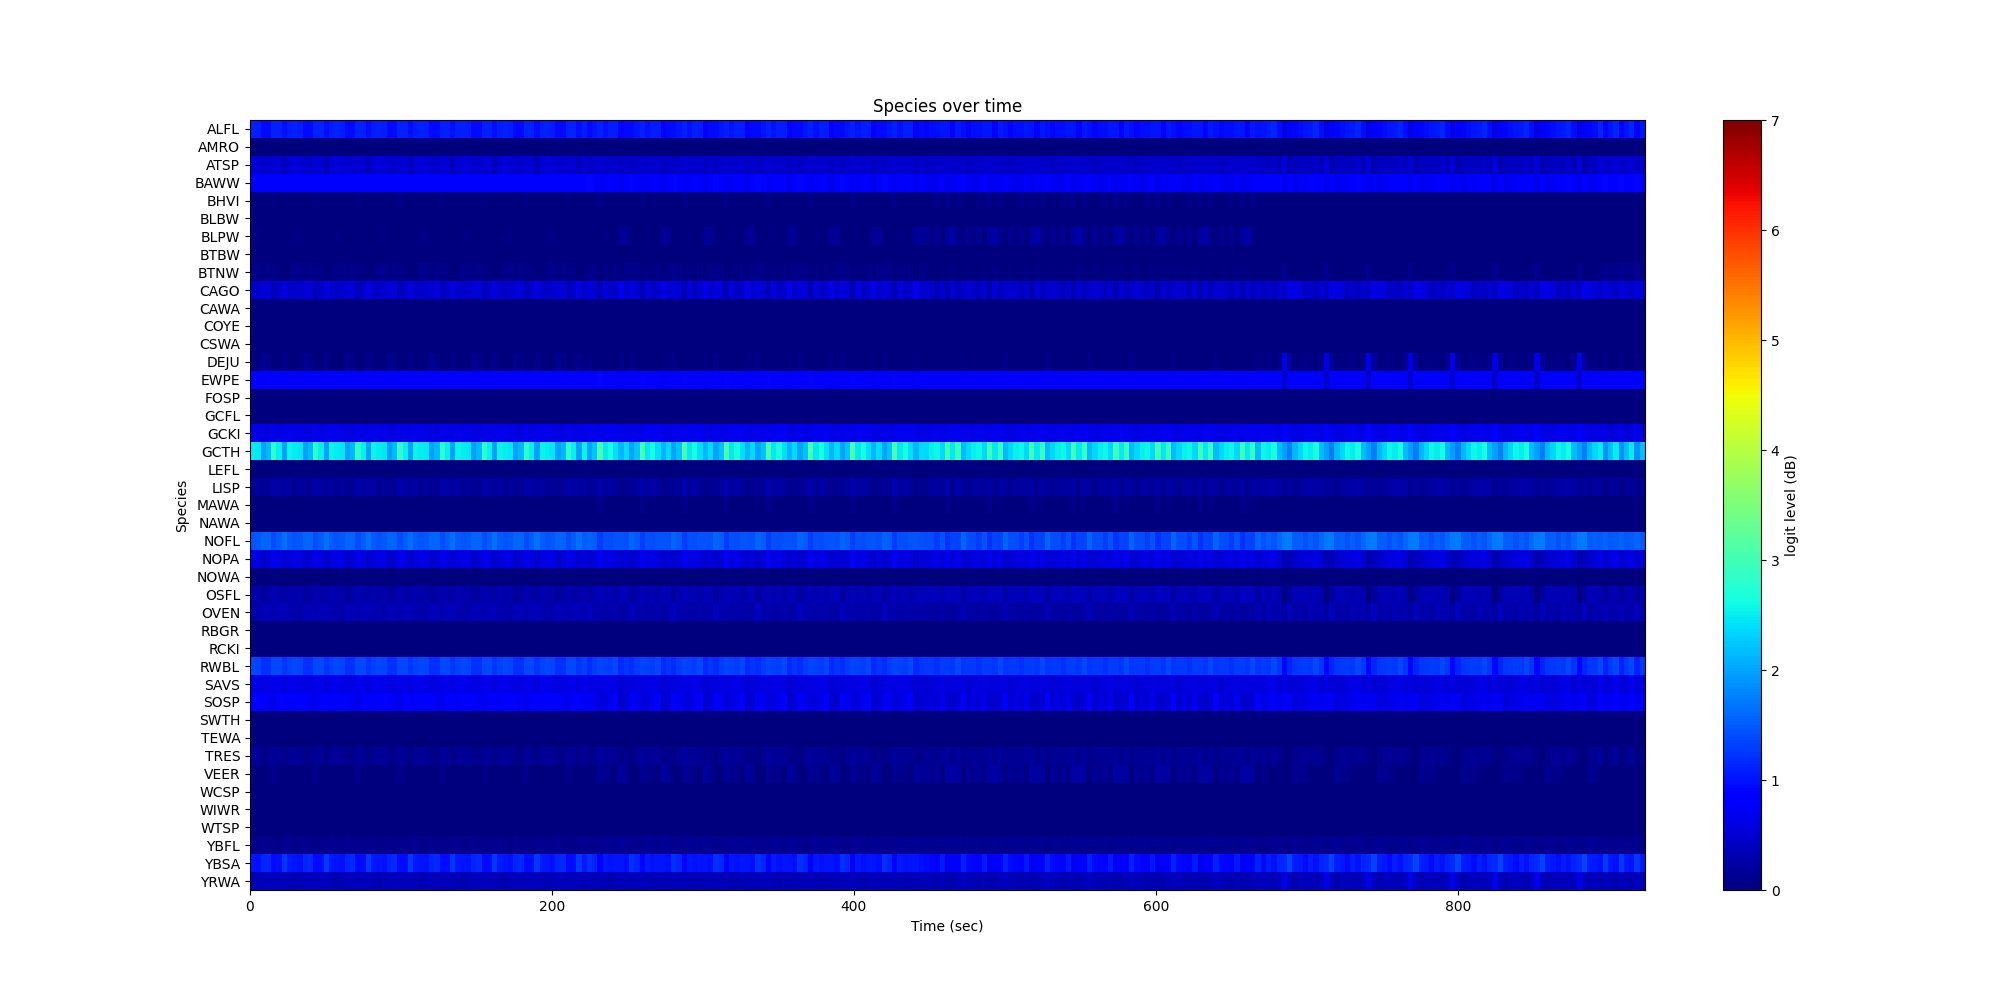2000x1000 pixels.
Task: Click the "Species" y-axis title
Action: click(182, 506)
